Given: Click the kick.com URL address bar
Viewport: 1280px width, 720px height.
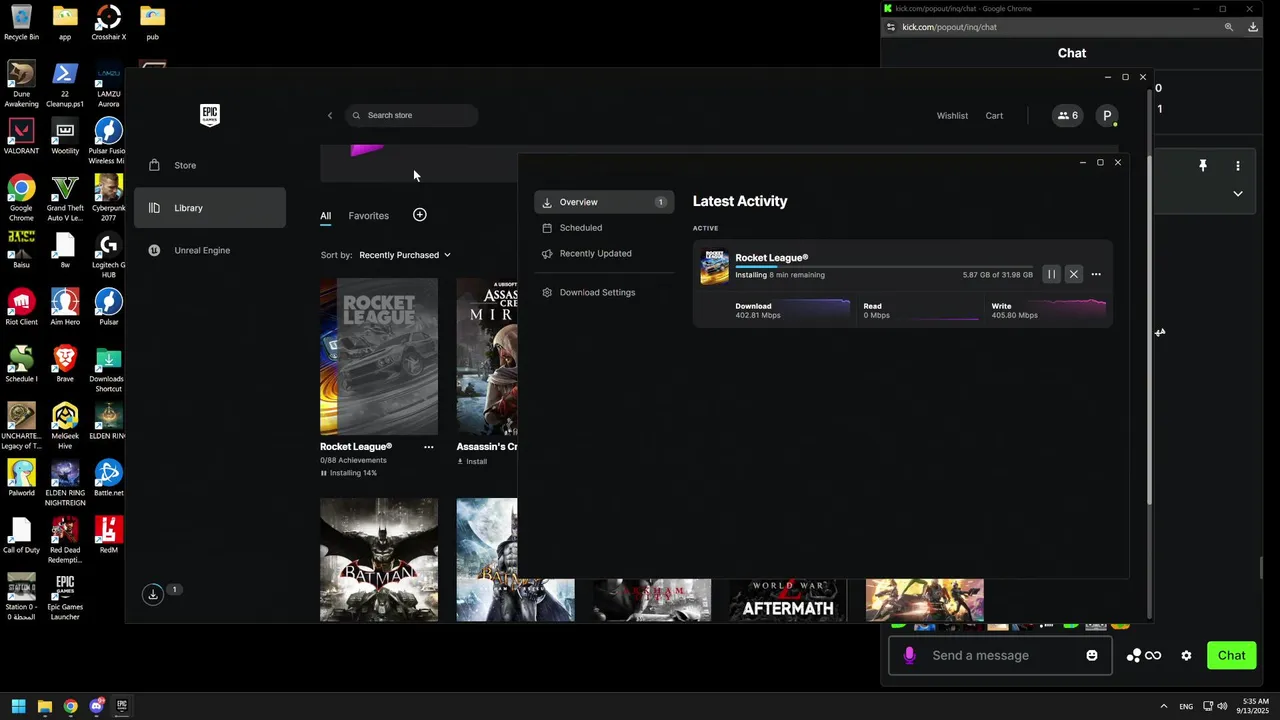Looking at the screenshot, I should (1050, 27).
